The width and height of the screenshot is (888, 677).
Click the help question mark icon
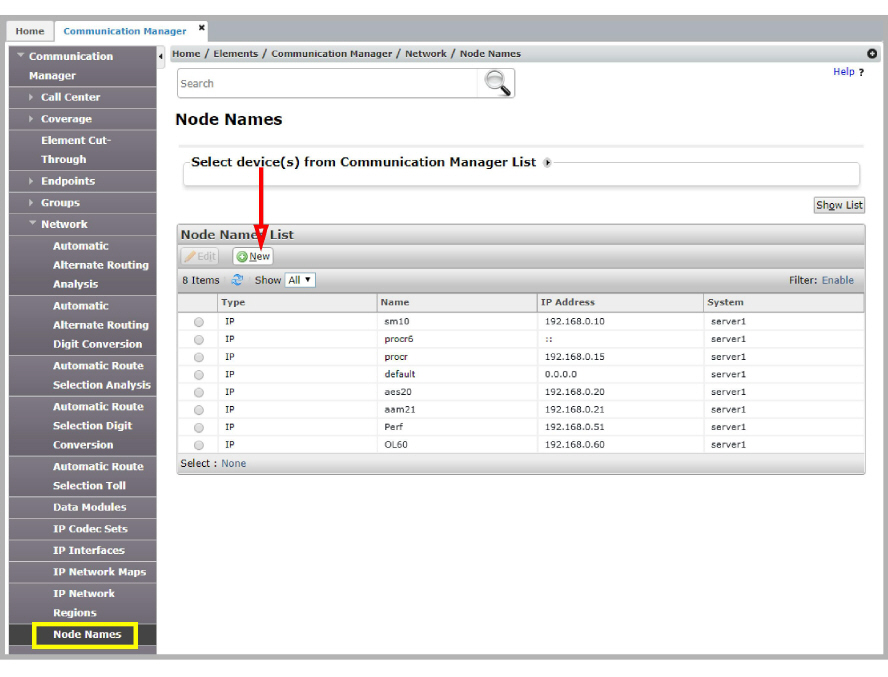click(x=861, y=73)
